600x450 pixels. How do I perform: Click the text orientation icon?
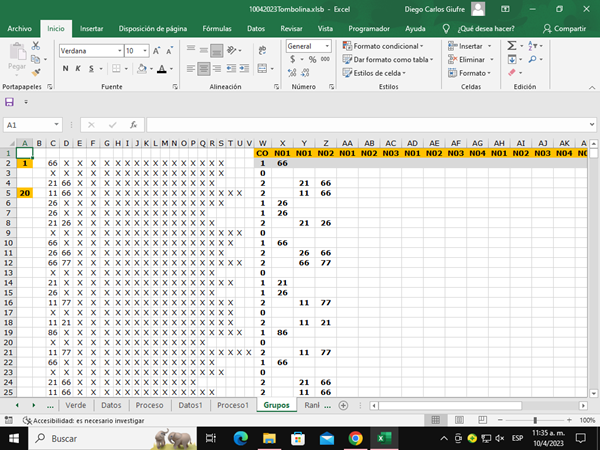[232, 50]
